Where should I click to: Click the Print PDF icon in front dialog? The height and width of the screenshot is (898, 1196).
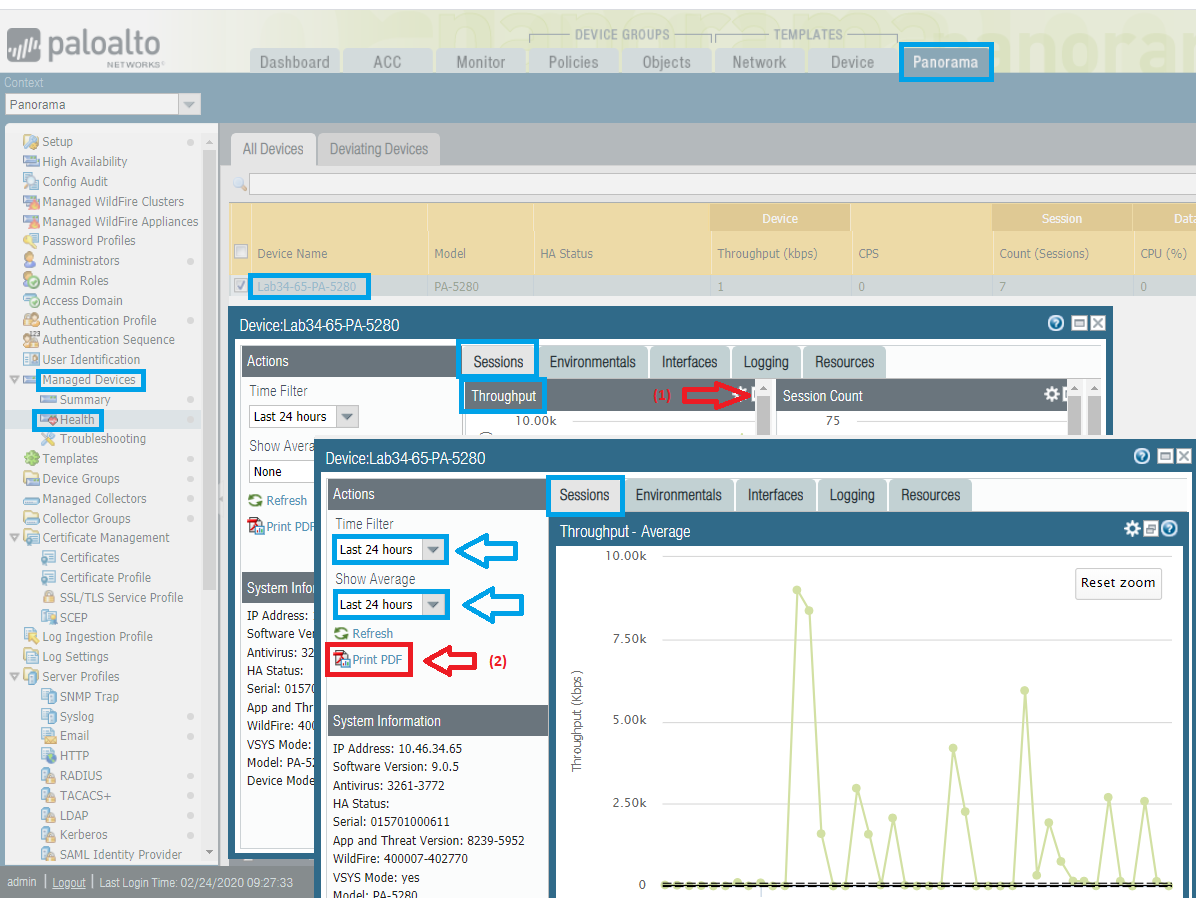tap(341, 659)
